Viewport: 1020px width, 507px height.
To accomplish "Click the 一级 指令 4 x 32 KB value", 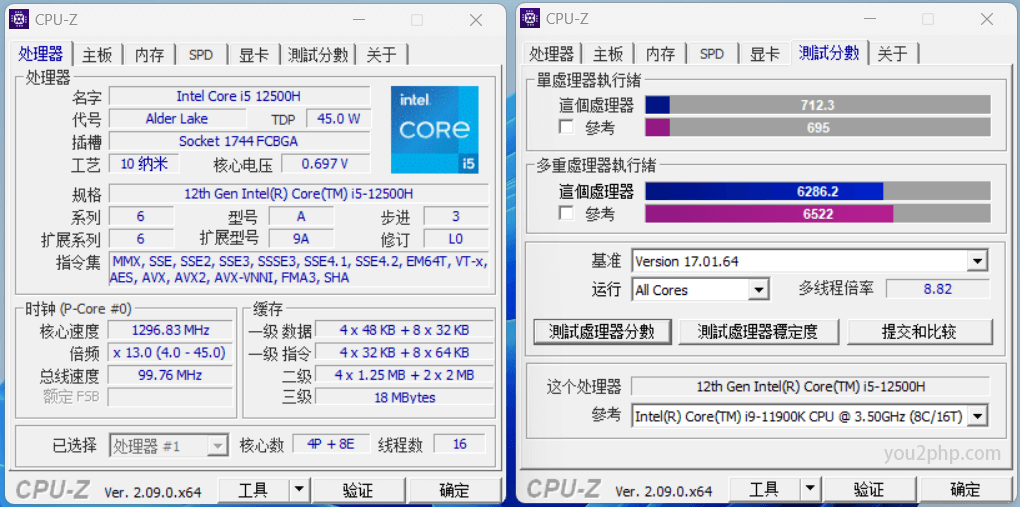I will [x=404, y=353].
